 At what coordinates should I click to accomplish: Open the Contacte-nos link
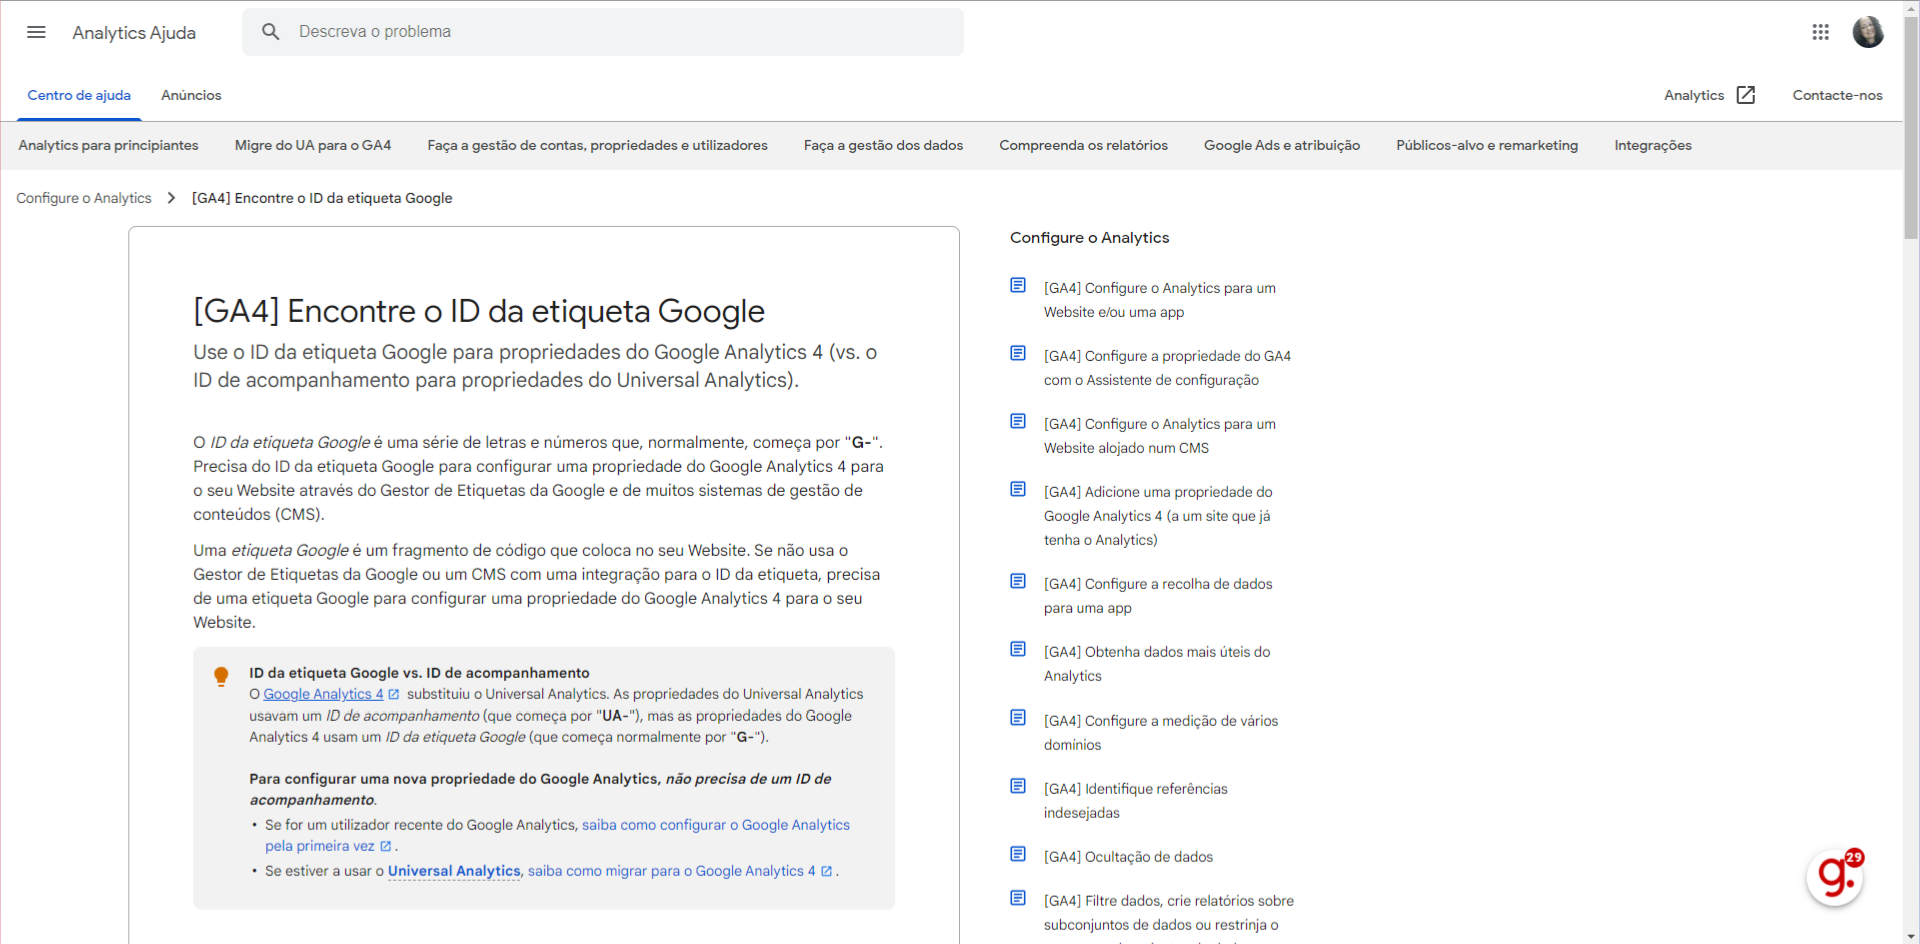point(1837,95)
